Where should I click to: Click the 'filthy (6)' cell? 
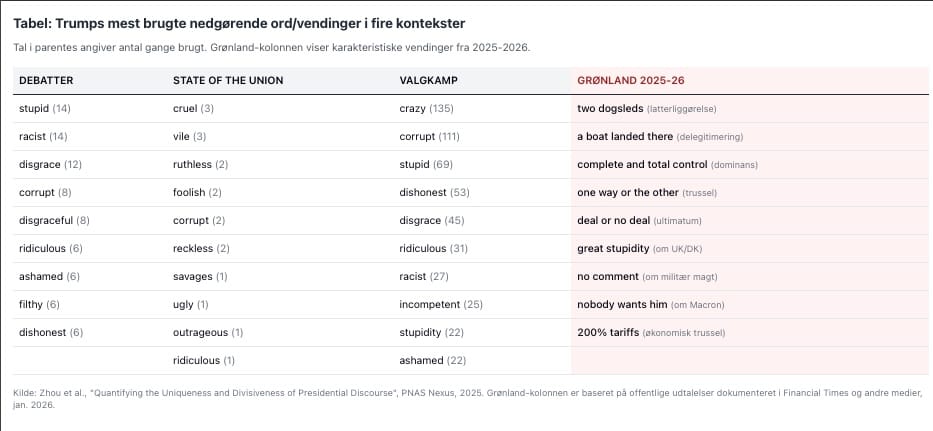pos(40,304)
